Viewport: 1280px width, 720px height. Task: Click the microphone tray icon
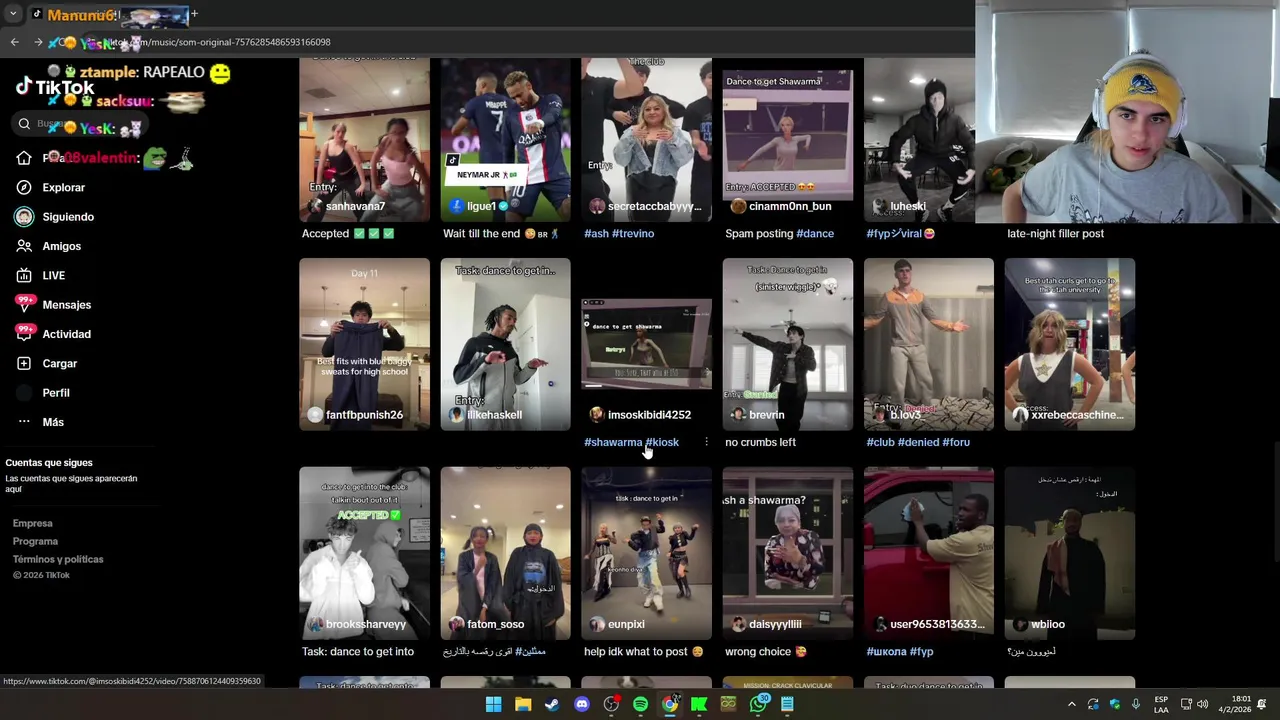pos(1136,704)
